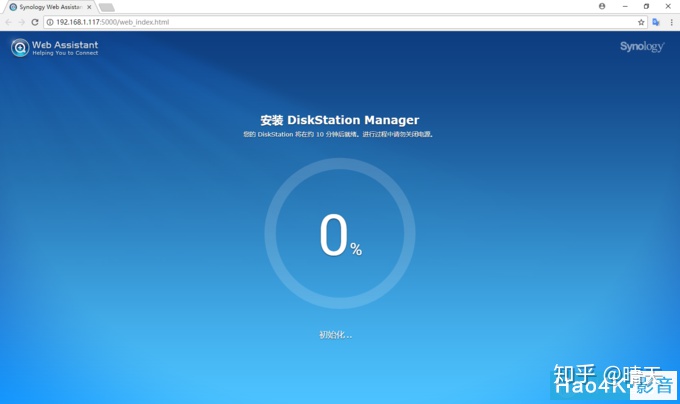Image resolution: width=680 pixels, height=404 pixels.
Task: Minimize the Chrome window
Action: (625, 6)
